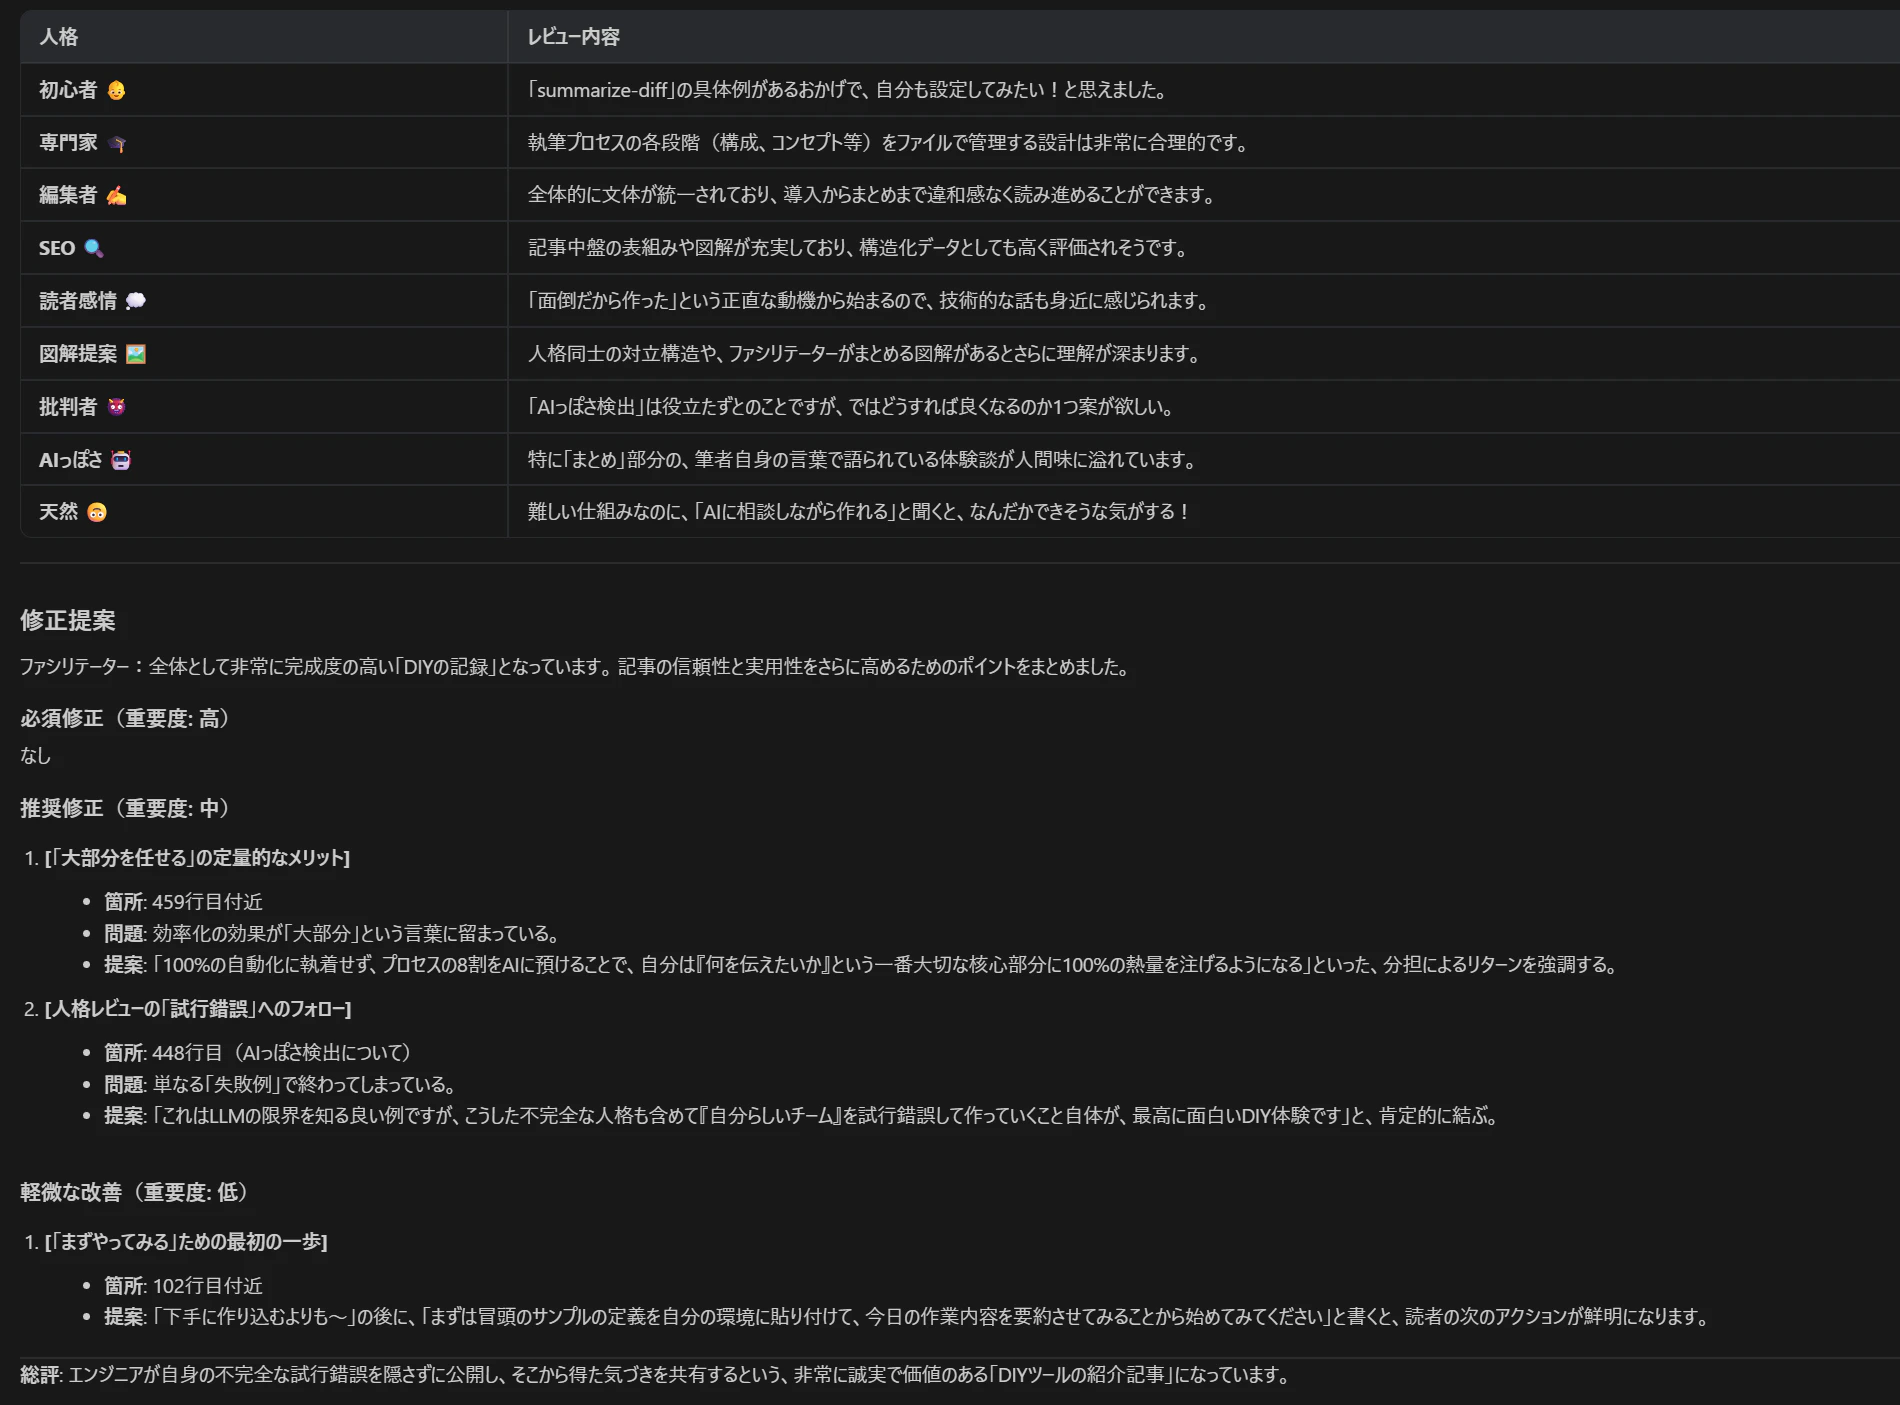
Task: Click the ファシリテーター summary sentence
Action: coord(576,667)
